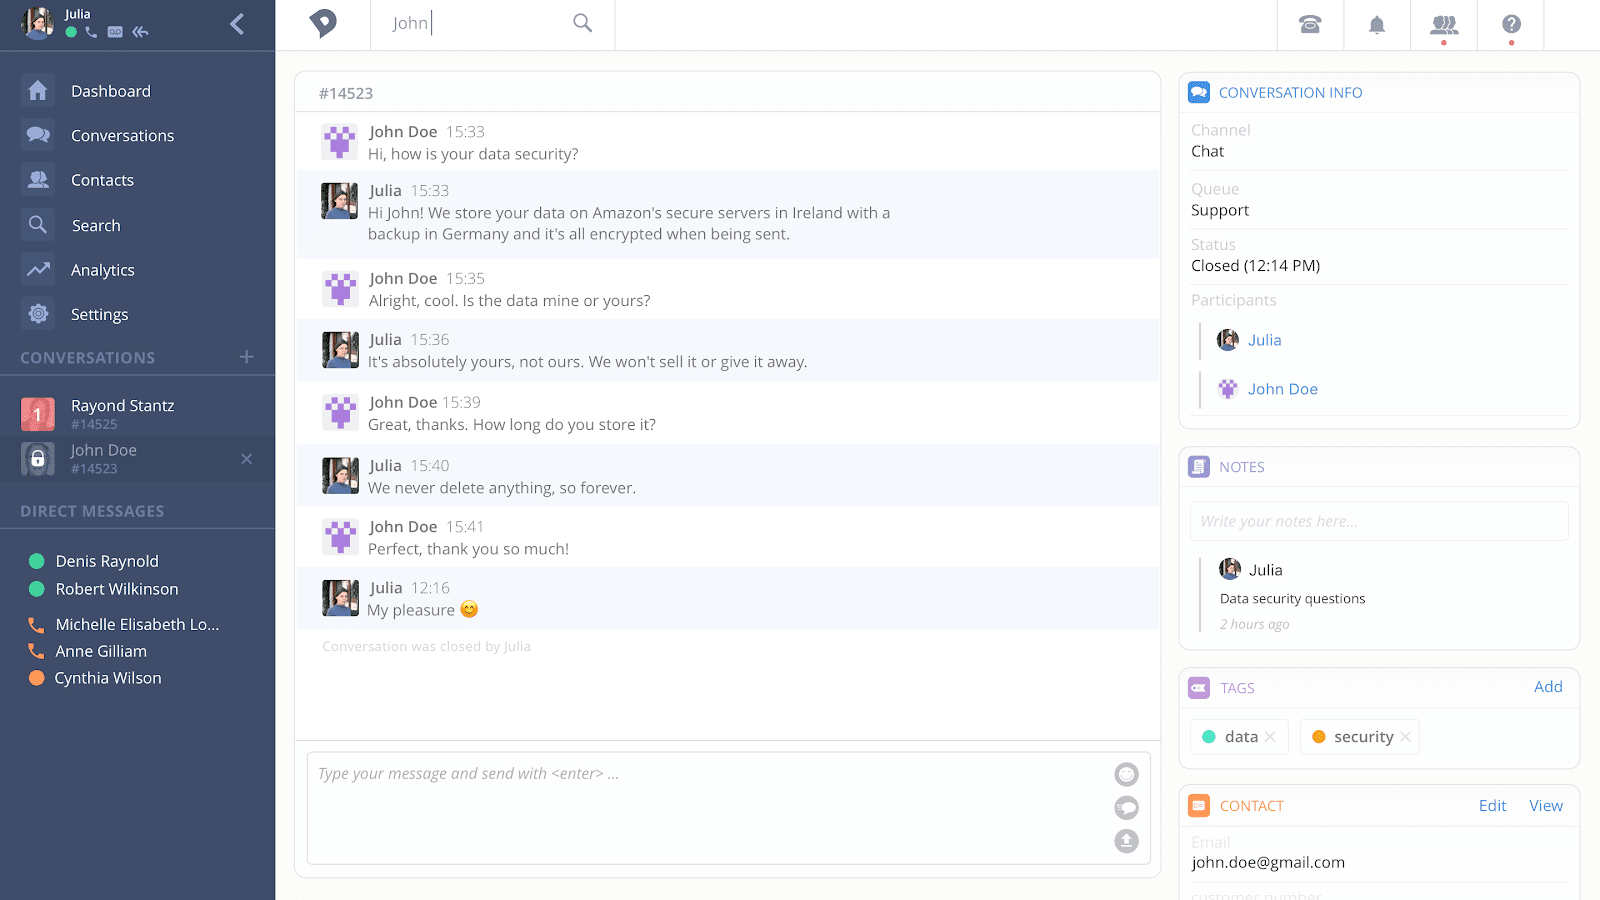Click the emoji picker icon in message box
Screen dimensions: 1600x900
point(1126,774)
